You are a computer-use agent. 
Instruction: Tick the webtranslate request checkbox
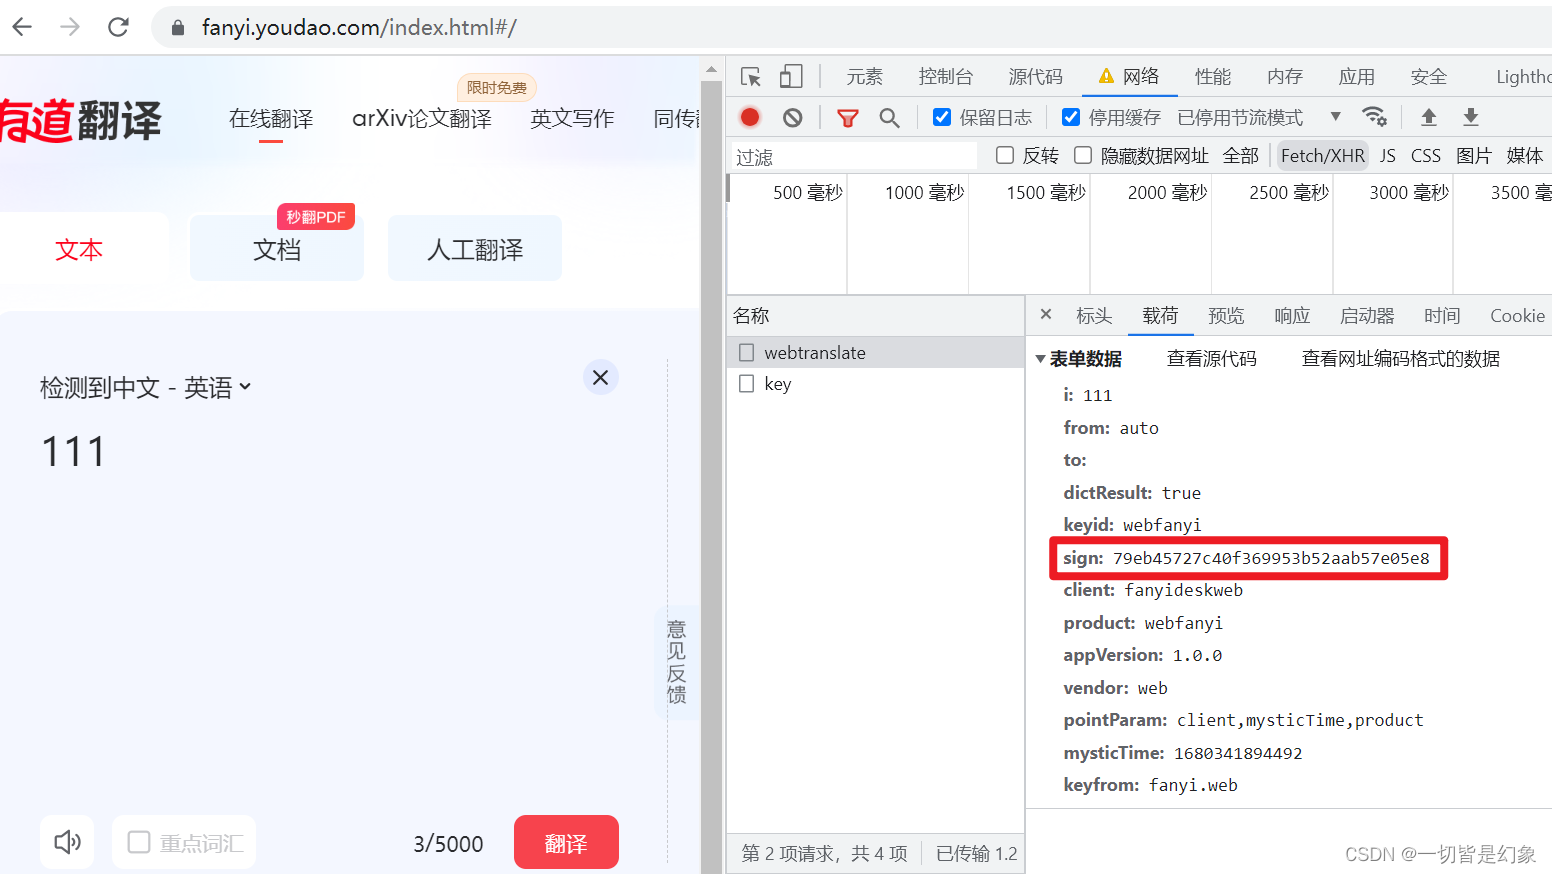tap(747, 352)
